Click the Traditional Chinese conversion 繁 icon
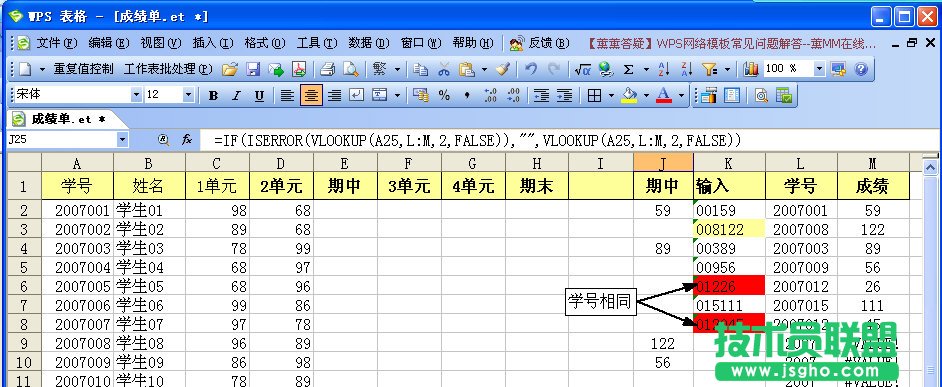 pos(379,69)
